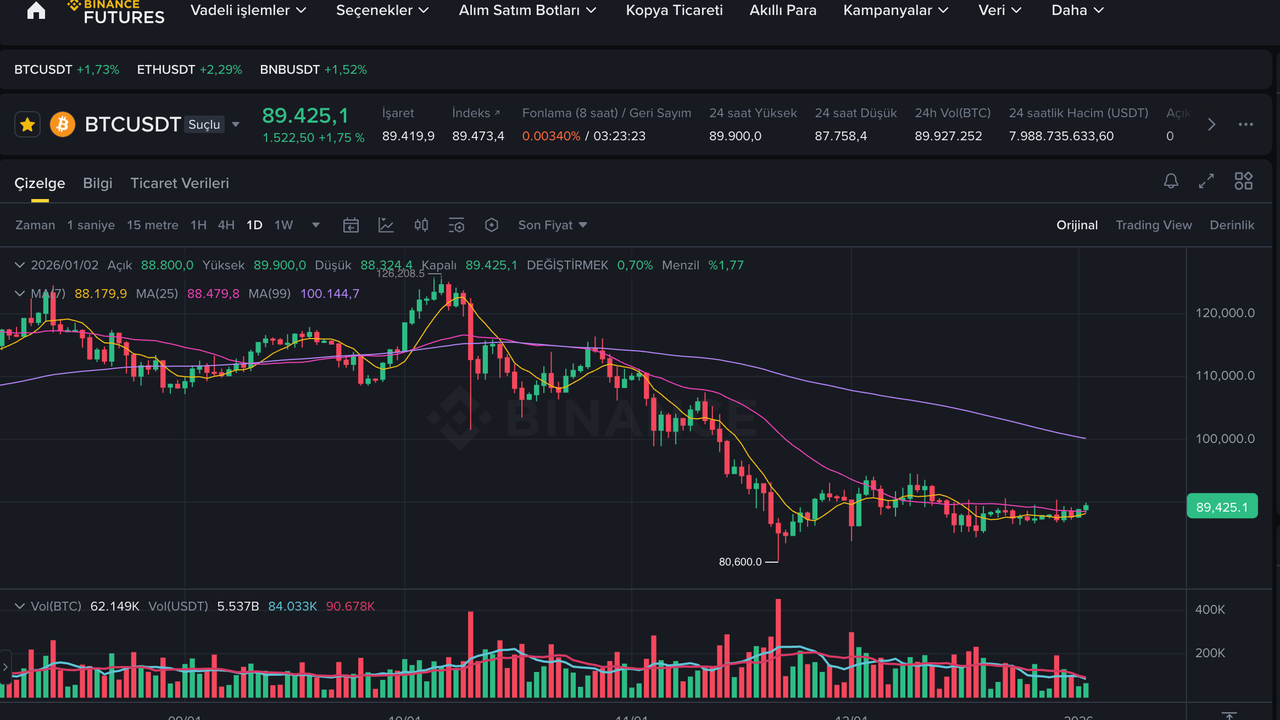1280x720 pixels.
Task: Click the 89,425.1 price label on axis
Action: coord(1221,507)
